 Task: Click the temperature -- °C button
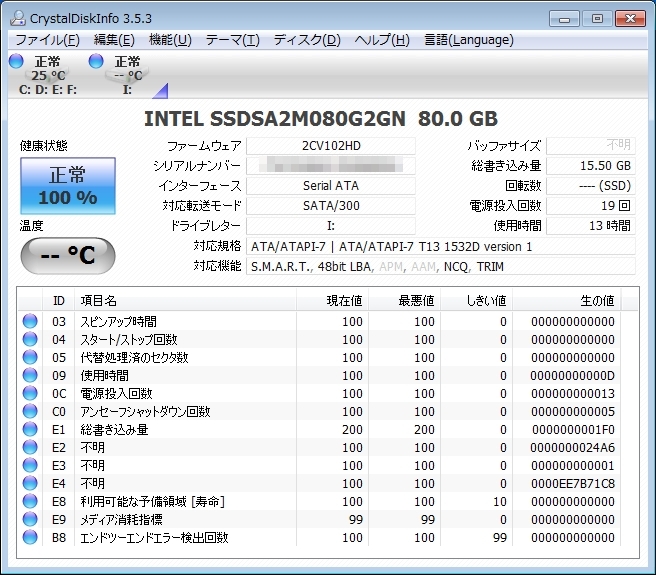tap(67, 255)
